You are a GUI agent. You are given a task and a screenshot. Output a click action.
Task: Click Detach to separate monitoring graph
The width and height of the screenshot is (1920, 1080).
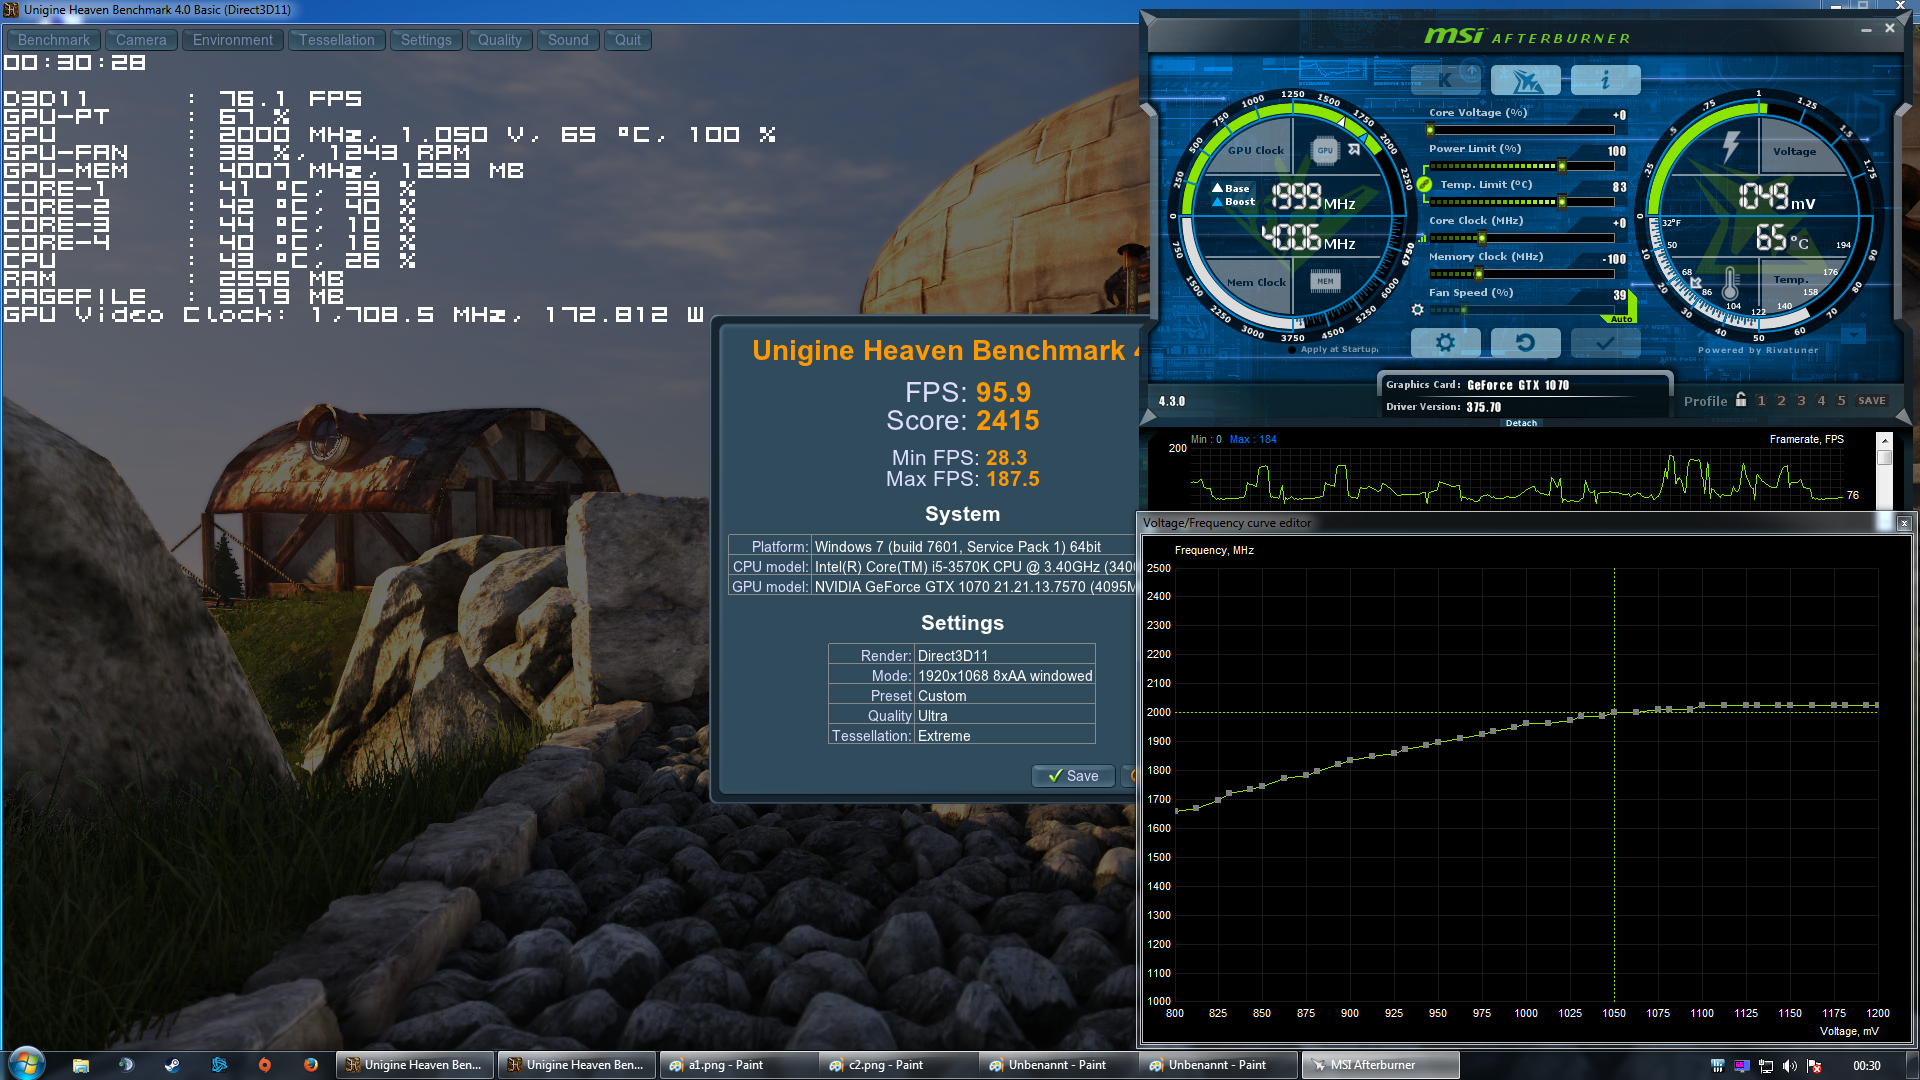tap(1521, 423)
